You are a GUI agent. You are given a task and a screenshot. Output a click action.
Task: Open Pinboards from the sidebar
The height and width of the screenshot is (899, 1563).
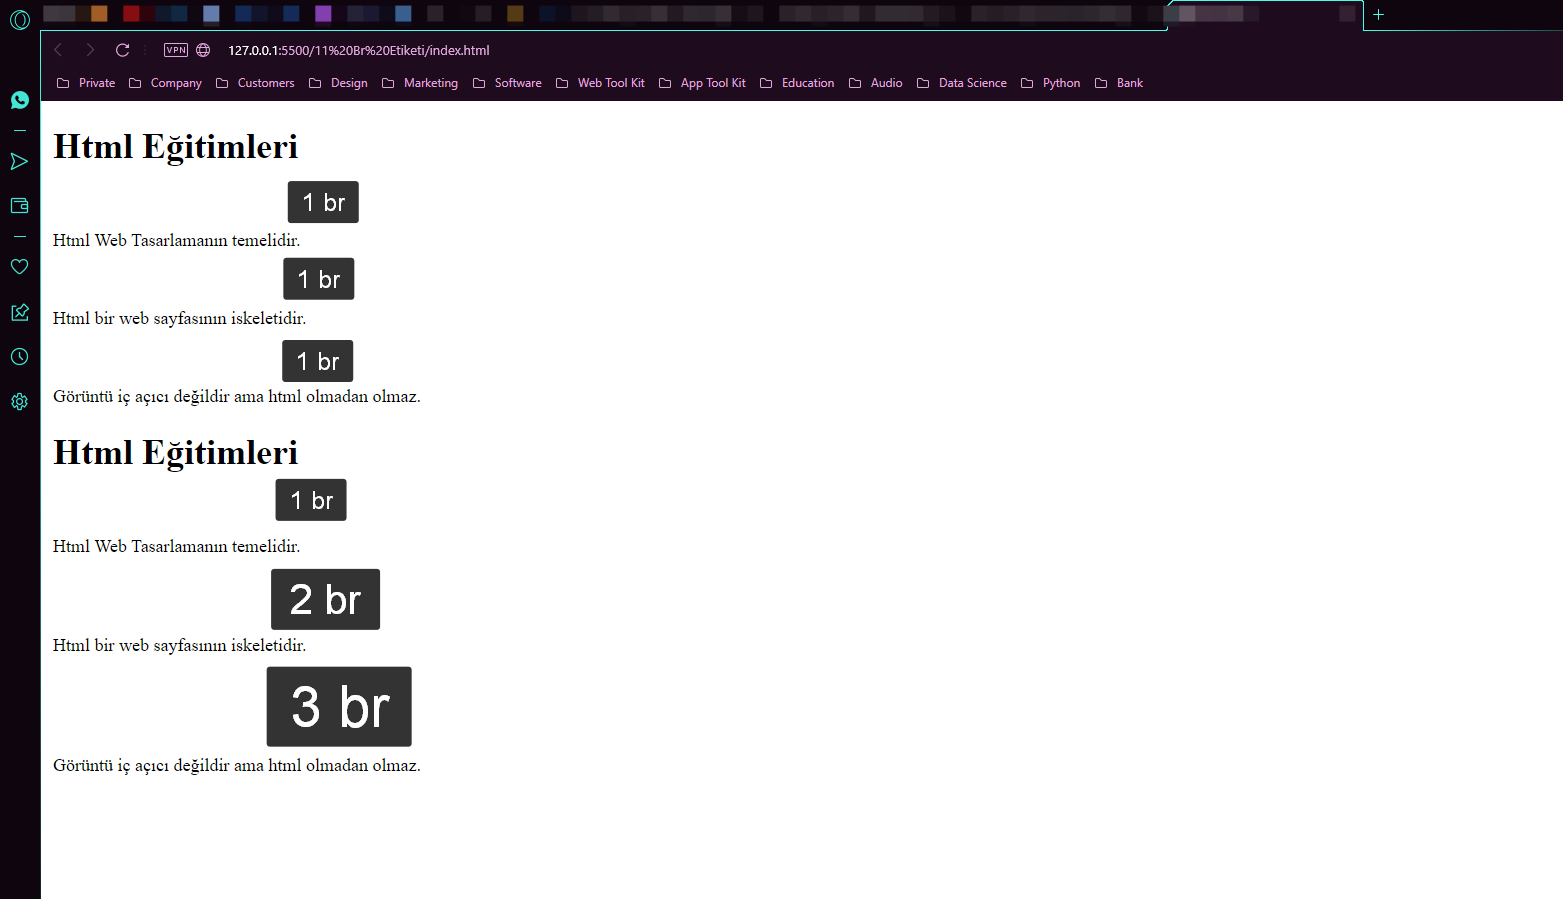click(19, 312)
